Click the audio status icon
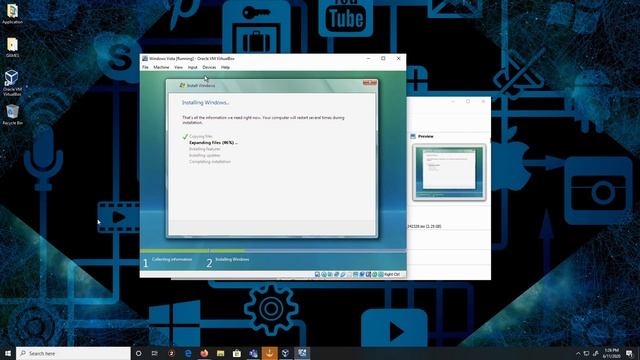640x360 pixels. 330,275
